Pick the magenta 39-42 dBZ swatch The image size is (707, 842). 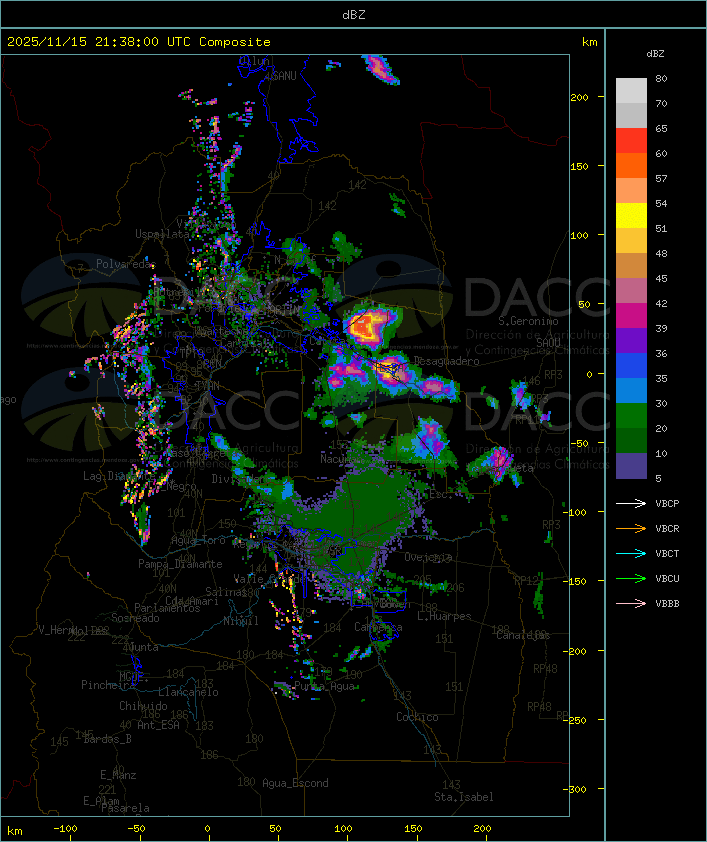tap(631, 315)
